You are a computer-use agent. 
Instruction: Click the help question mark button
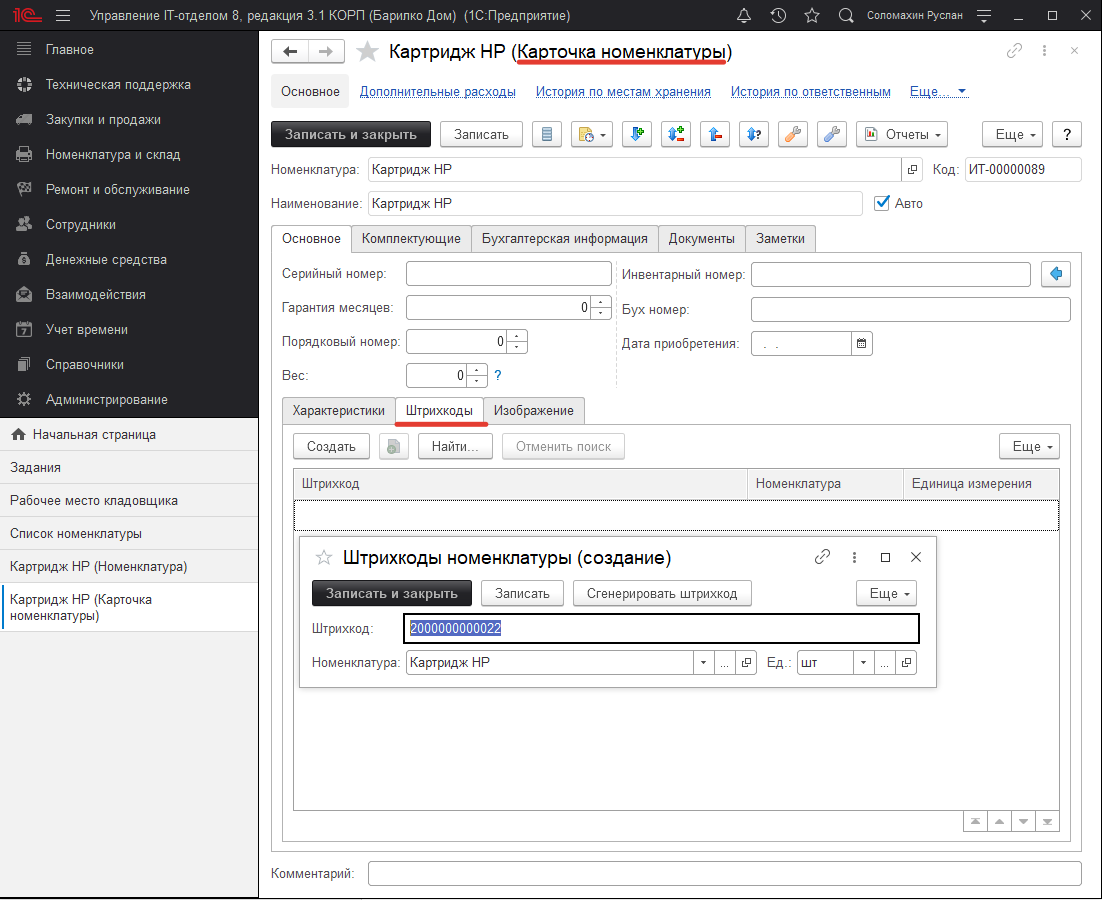(x=1067, y=134)
